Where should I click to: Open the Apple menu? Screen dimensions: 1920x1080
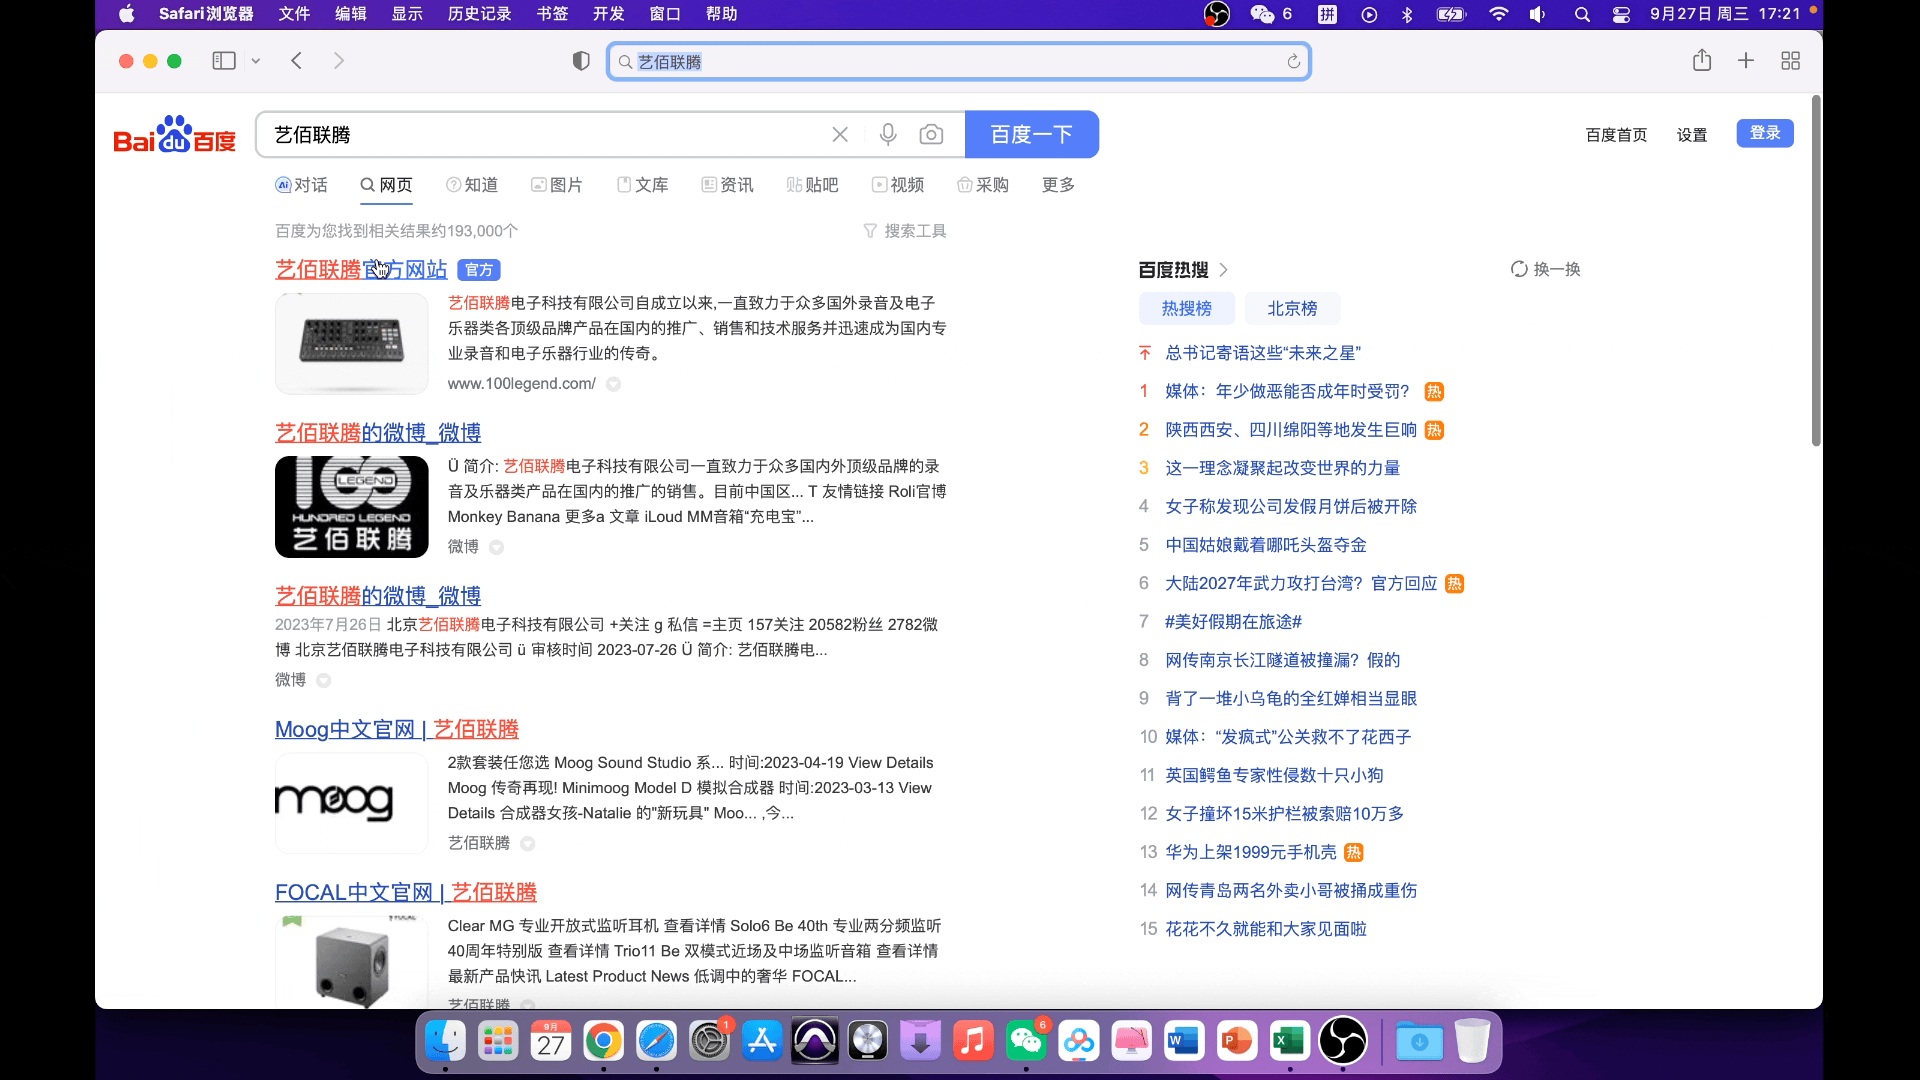tap(127, 14)
